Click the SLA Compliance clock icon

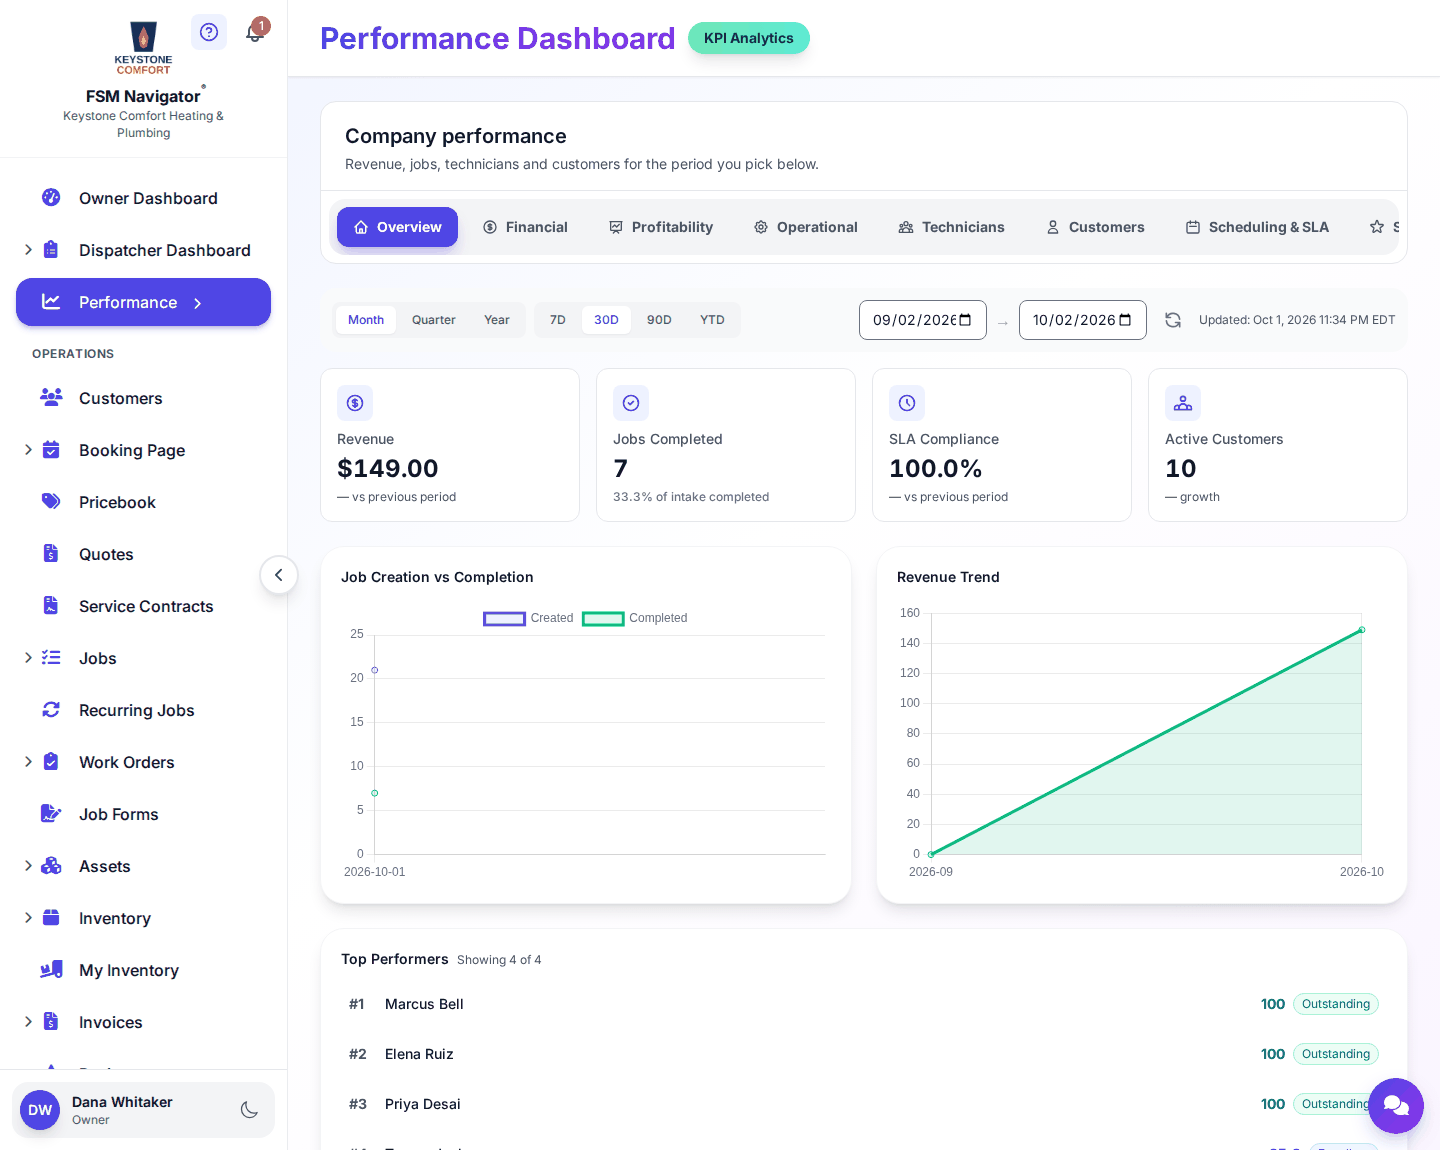[x=907, y=403]
